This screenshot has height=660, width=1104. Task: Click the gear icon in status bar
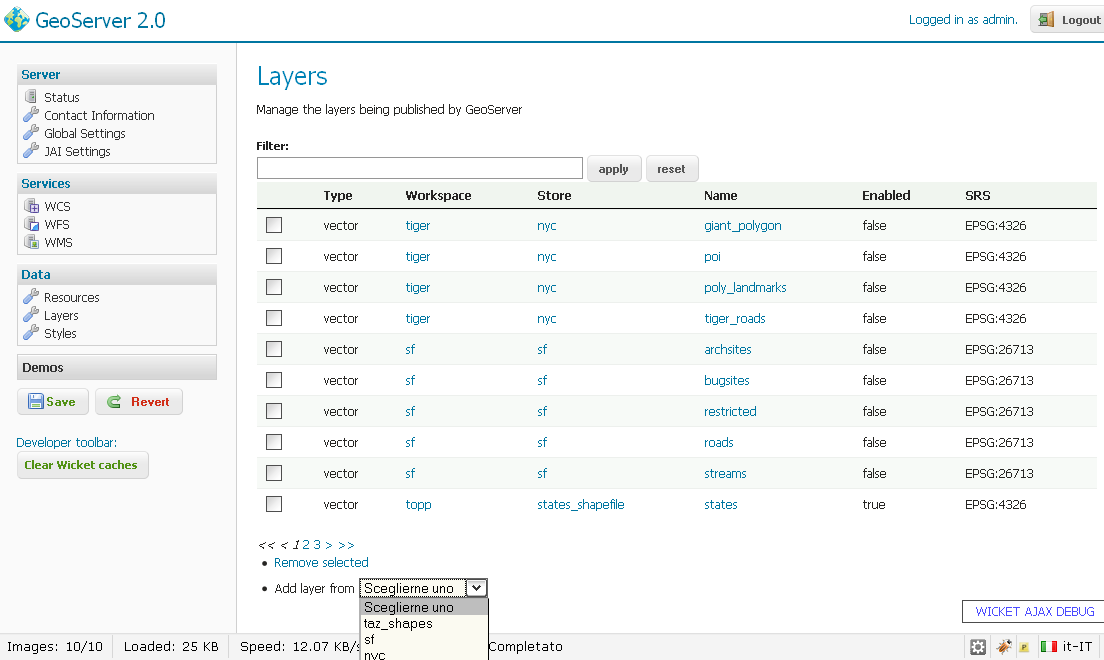coord(978,647)
